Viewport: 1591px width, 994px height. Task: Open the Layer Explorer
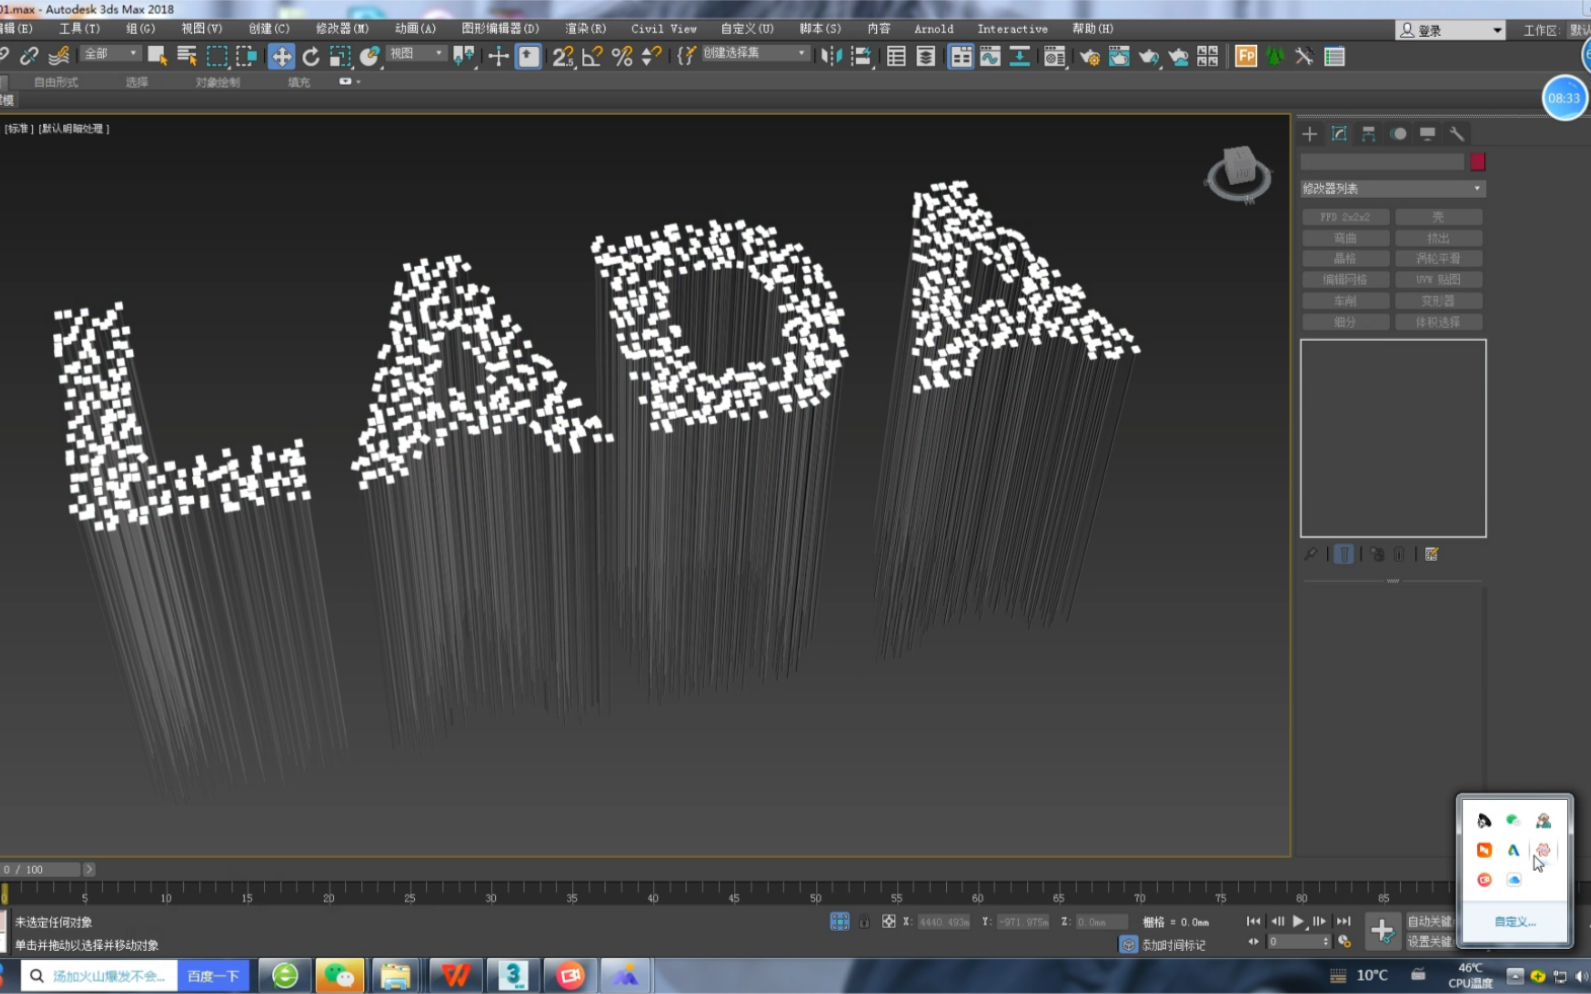pyautogui.click(x=926, y=56)
